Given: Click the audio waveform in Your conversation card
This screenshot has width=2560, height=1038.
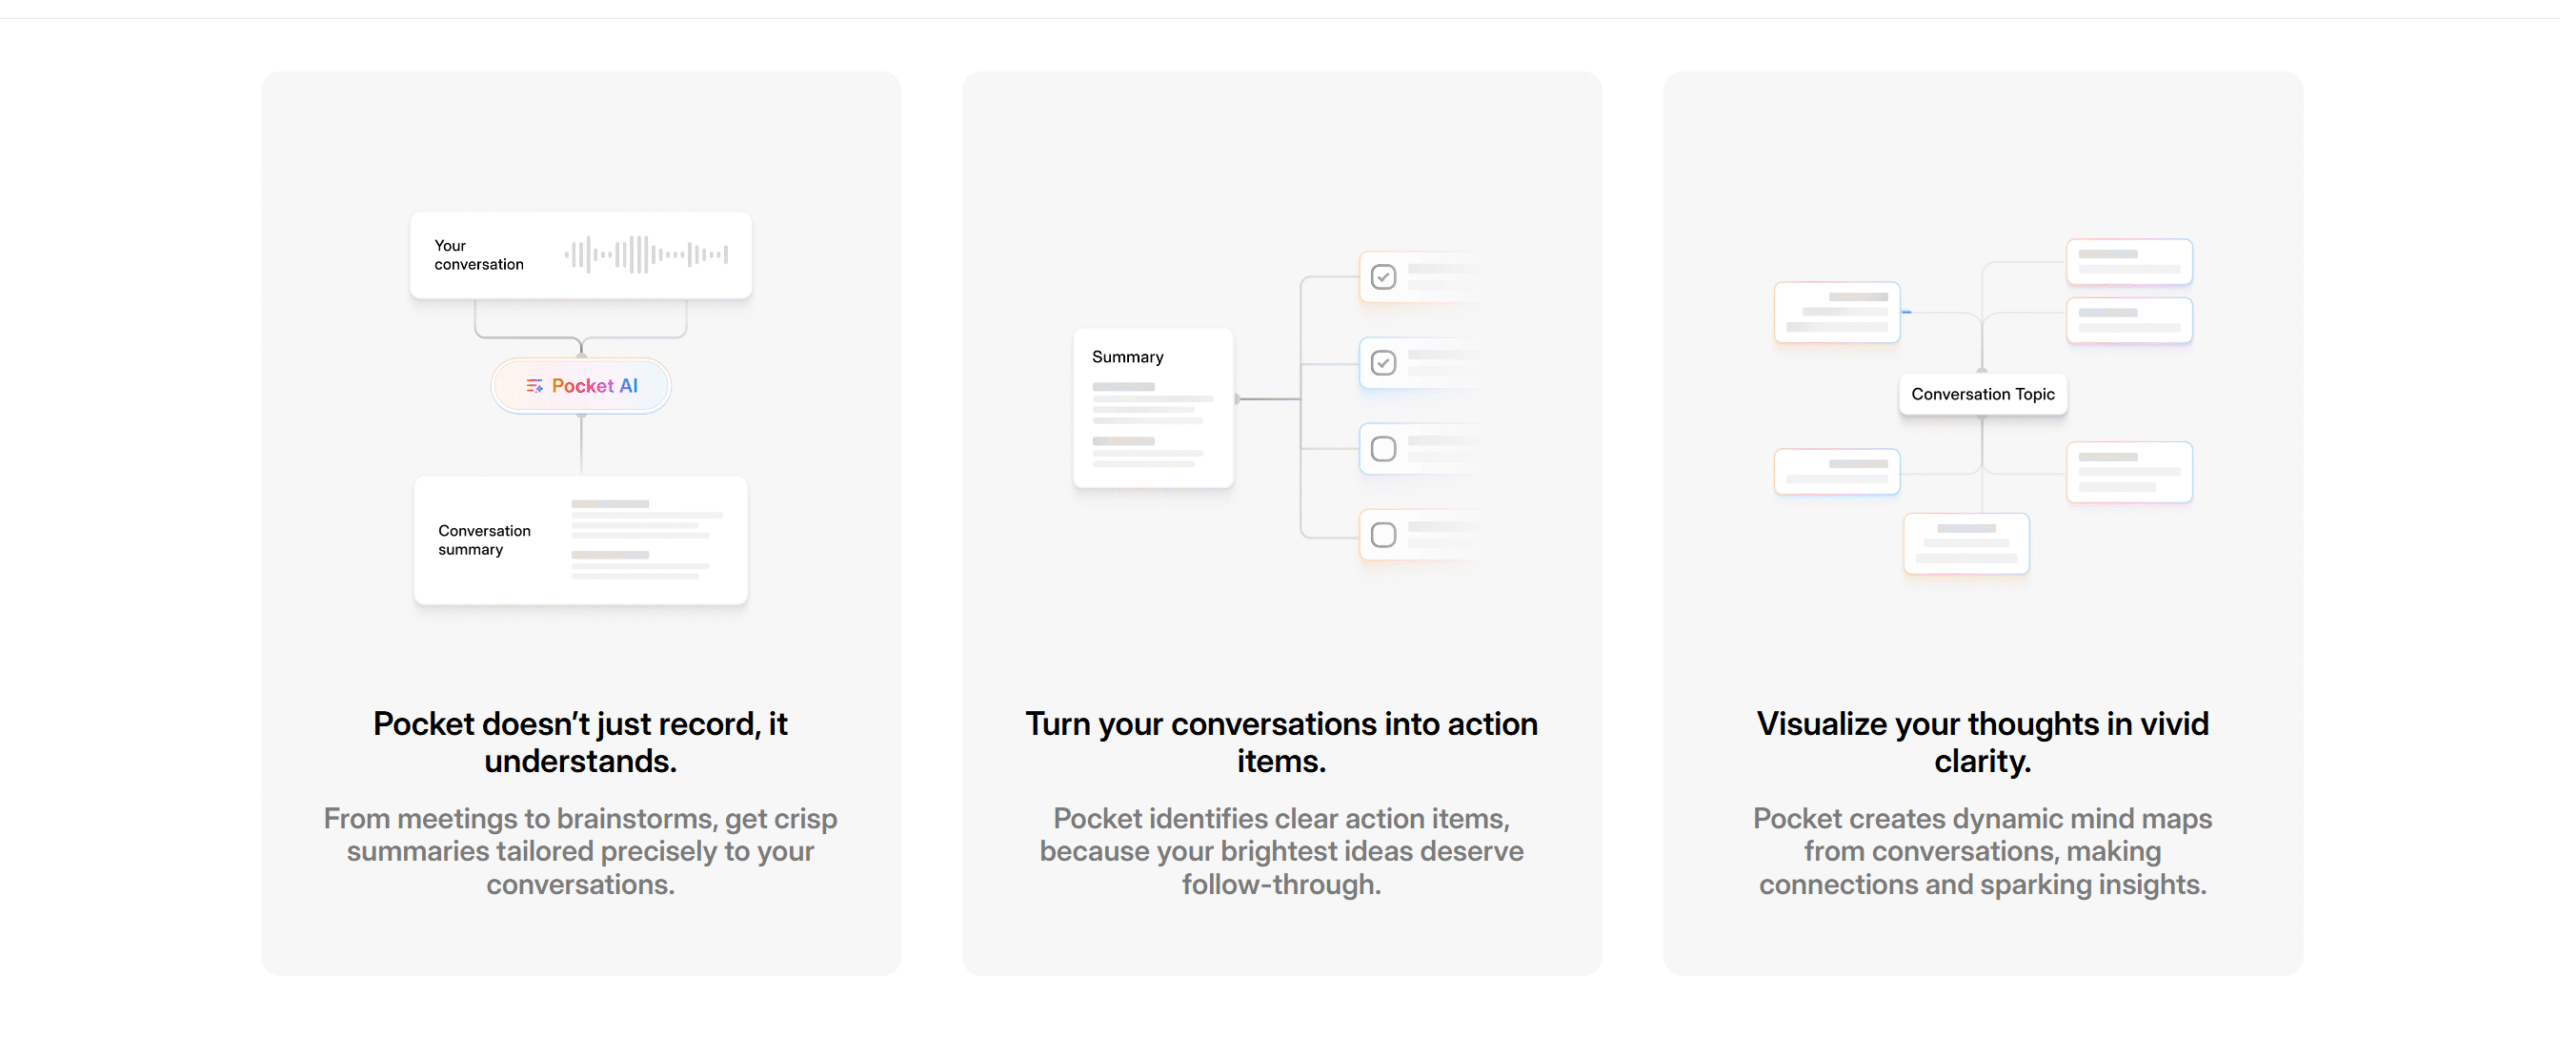Looking at the screenshot, I should click(646, 255).
